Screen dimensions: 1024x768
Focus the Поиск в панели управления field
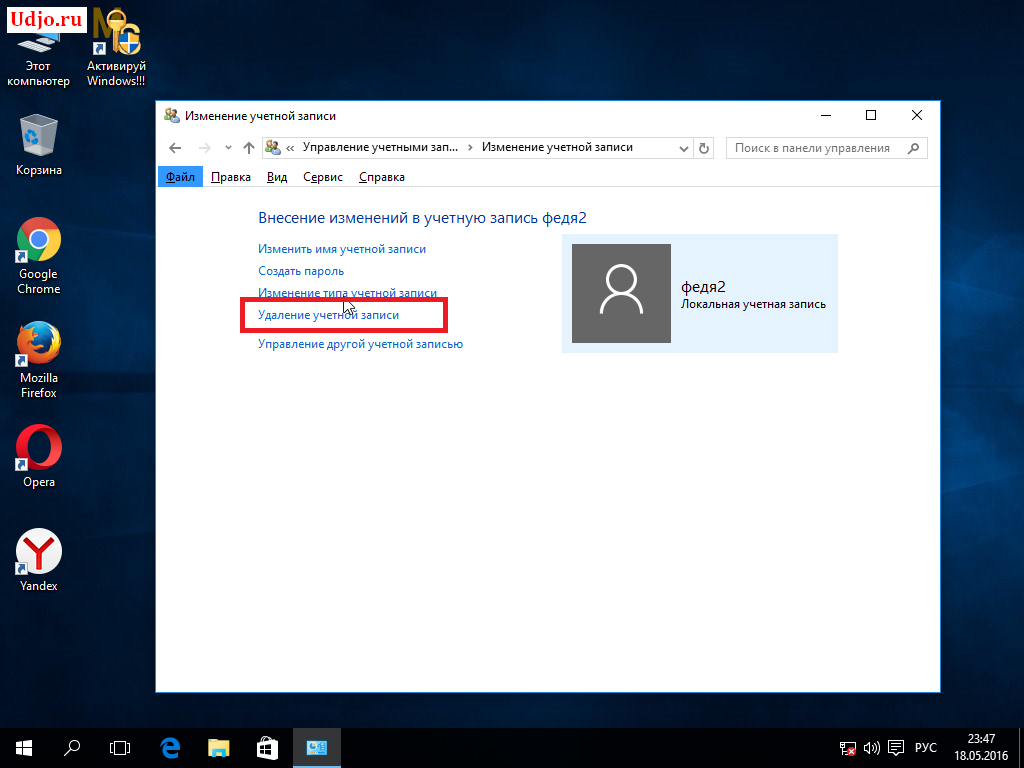point(826,148)
